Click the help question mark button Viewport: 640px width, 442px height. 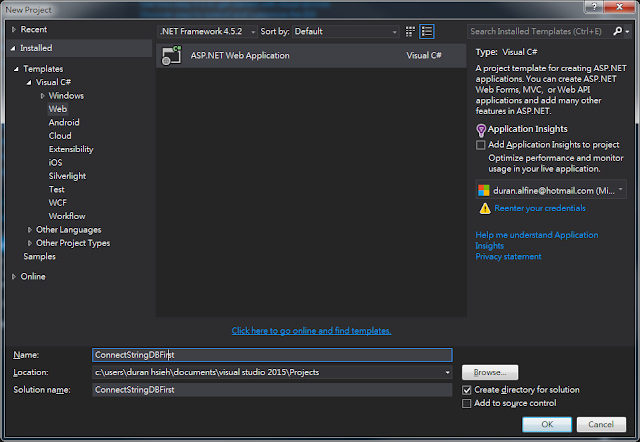(594, 7)
